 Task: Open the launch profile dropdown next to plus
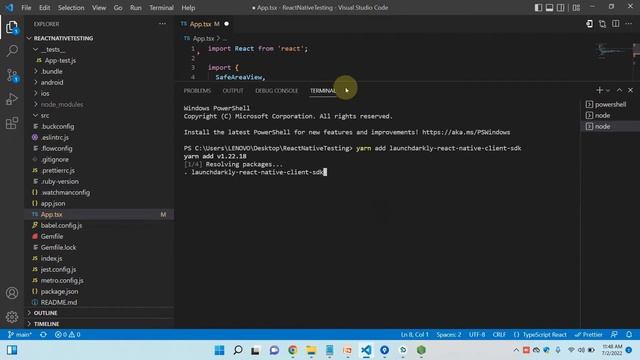coord(608,90)
